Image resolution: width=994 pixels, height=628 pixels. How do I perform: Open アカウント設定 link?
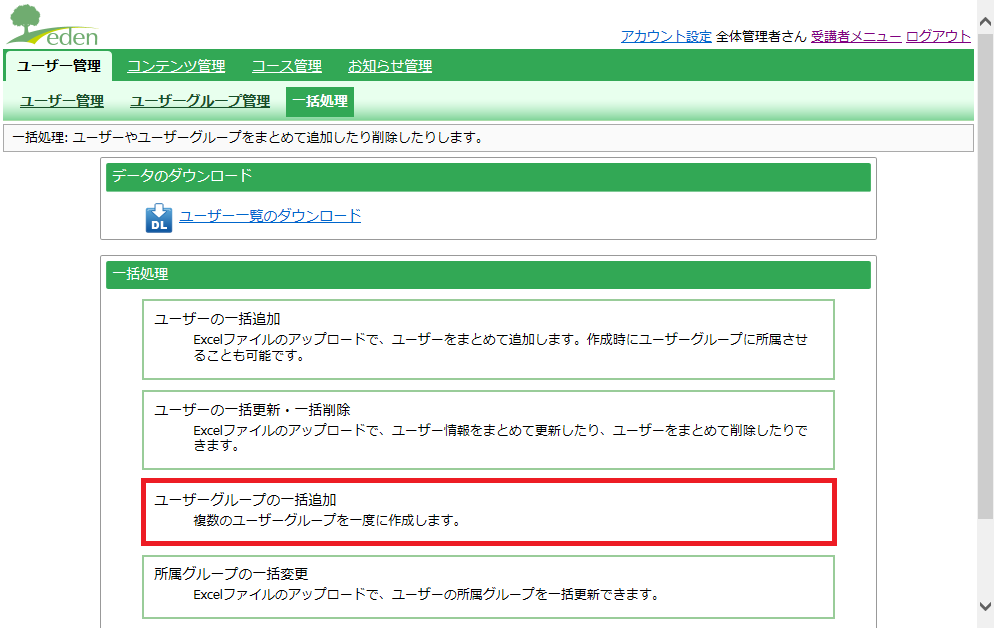coord(666,36)
